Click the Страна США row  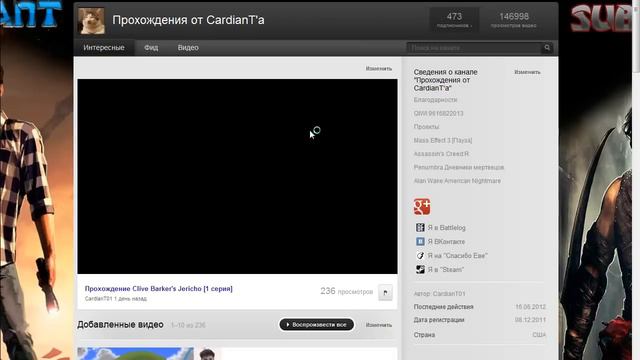[480, 335]
